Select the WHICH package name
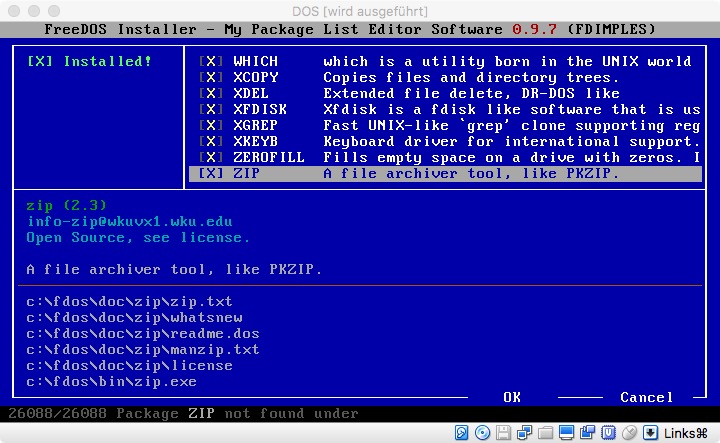Screen dimensions: 720x443 tap(255, 62)
